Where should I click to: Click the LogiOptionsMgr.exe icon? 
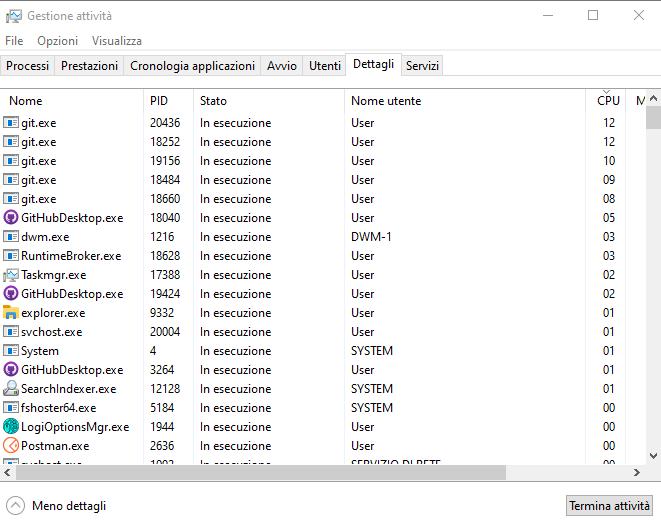[x=11, y=427]
